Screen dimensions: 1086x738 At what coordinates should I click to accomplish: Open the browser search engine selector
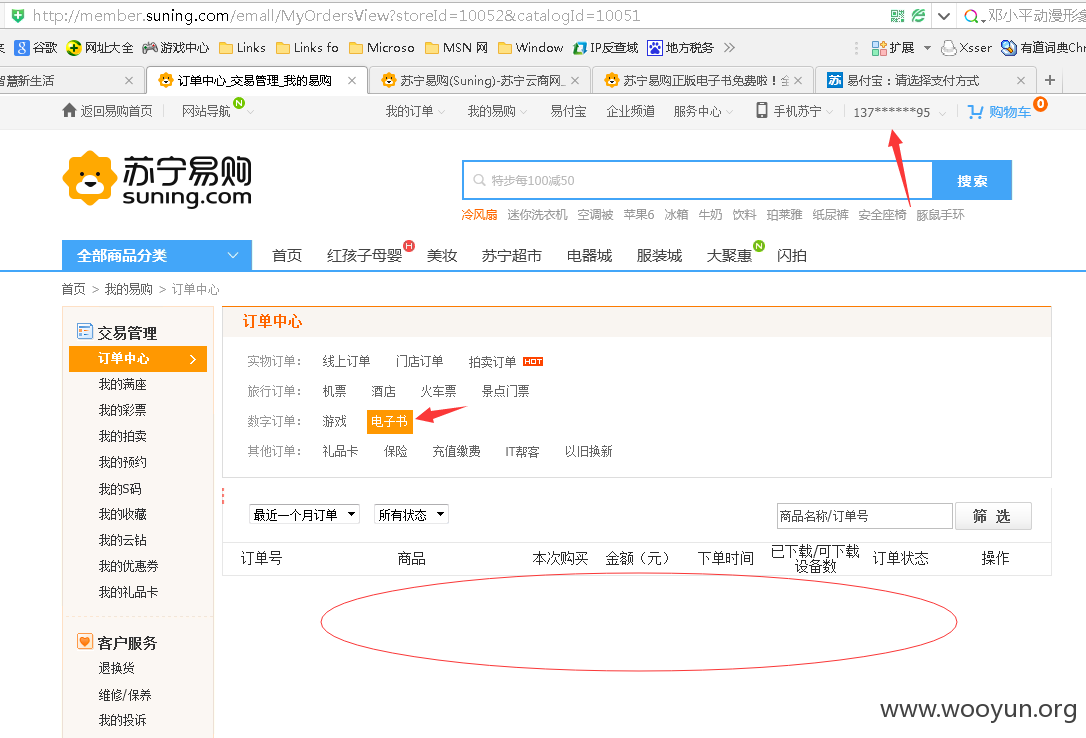pyautogui.click(x=974, y=16)
